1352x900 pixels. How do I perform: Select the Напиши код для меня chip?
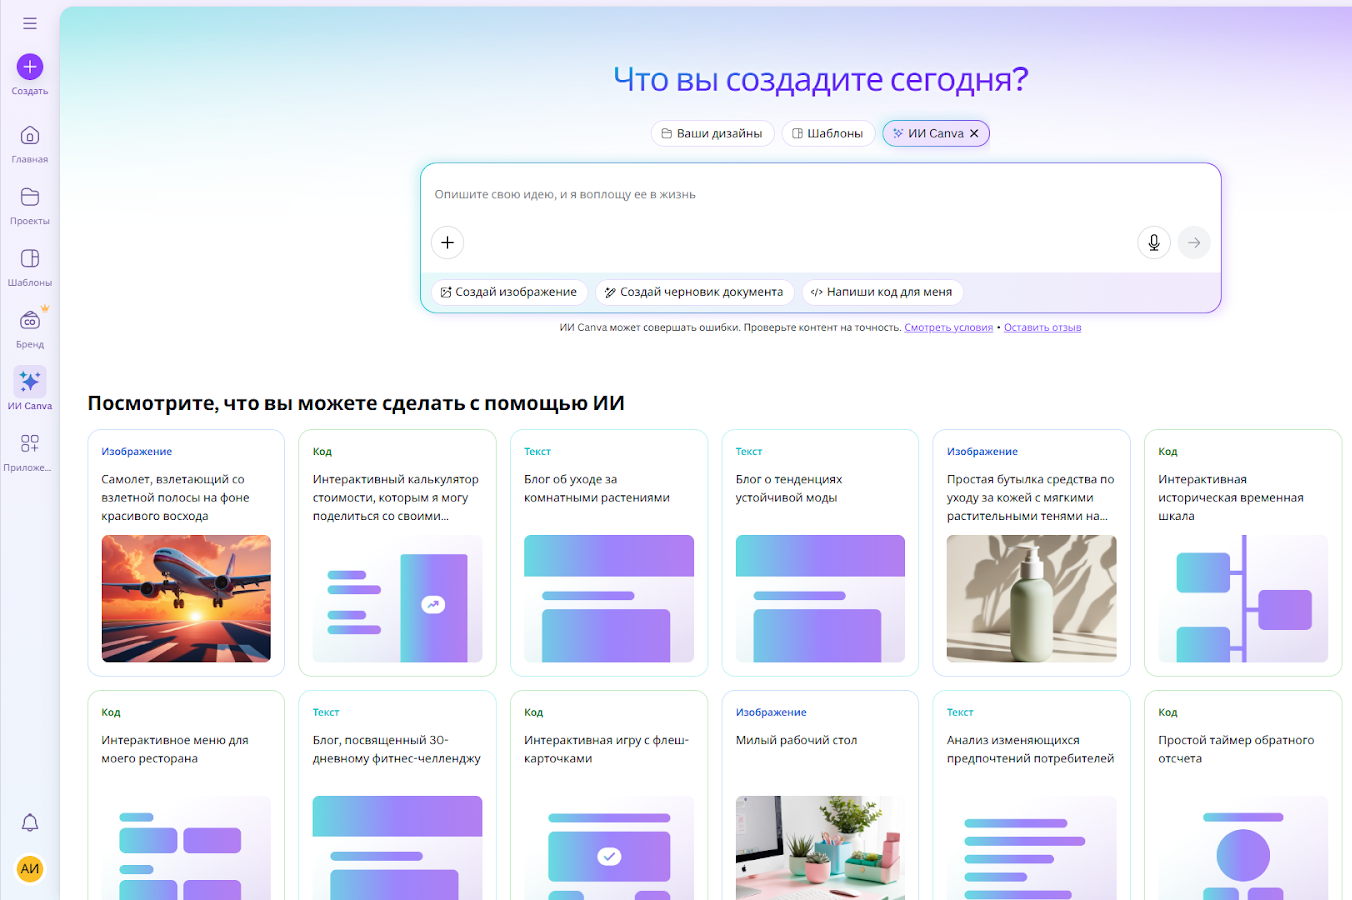click(881, 292)
